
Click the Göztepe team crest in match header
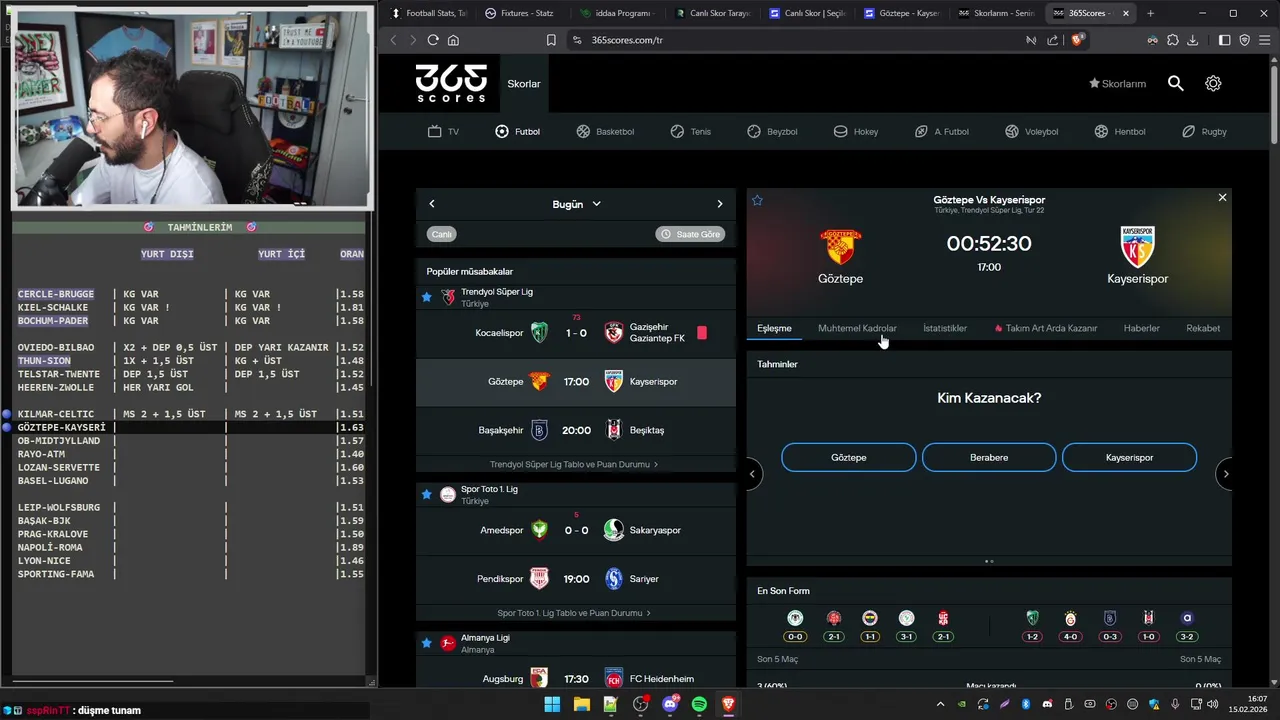point(840,246)
